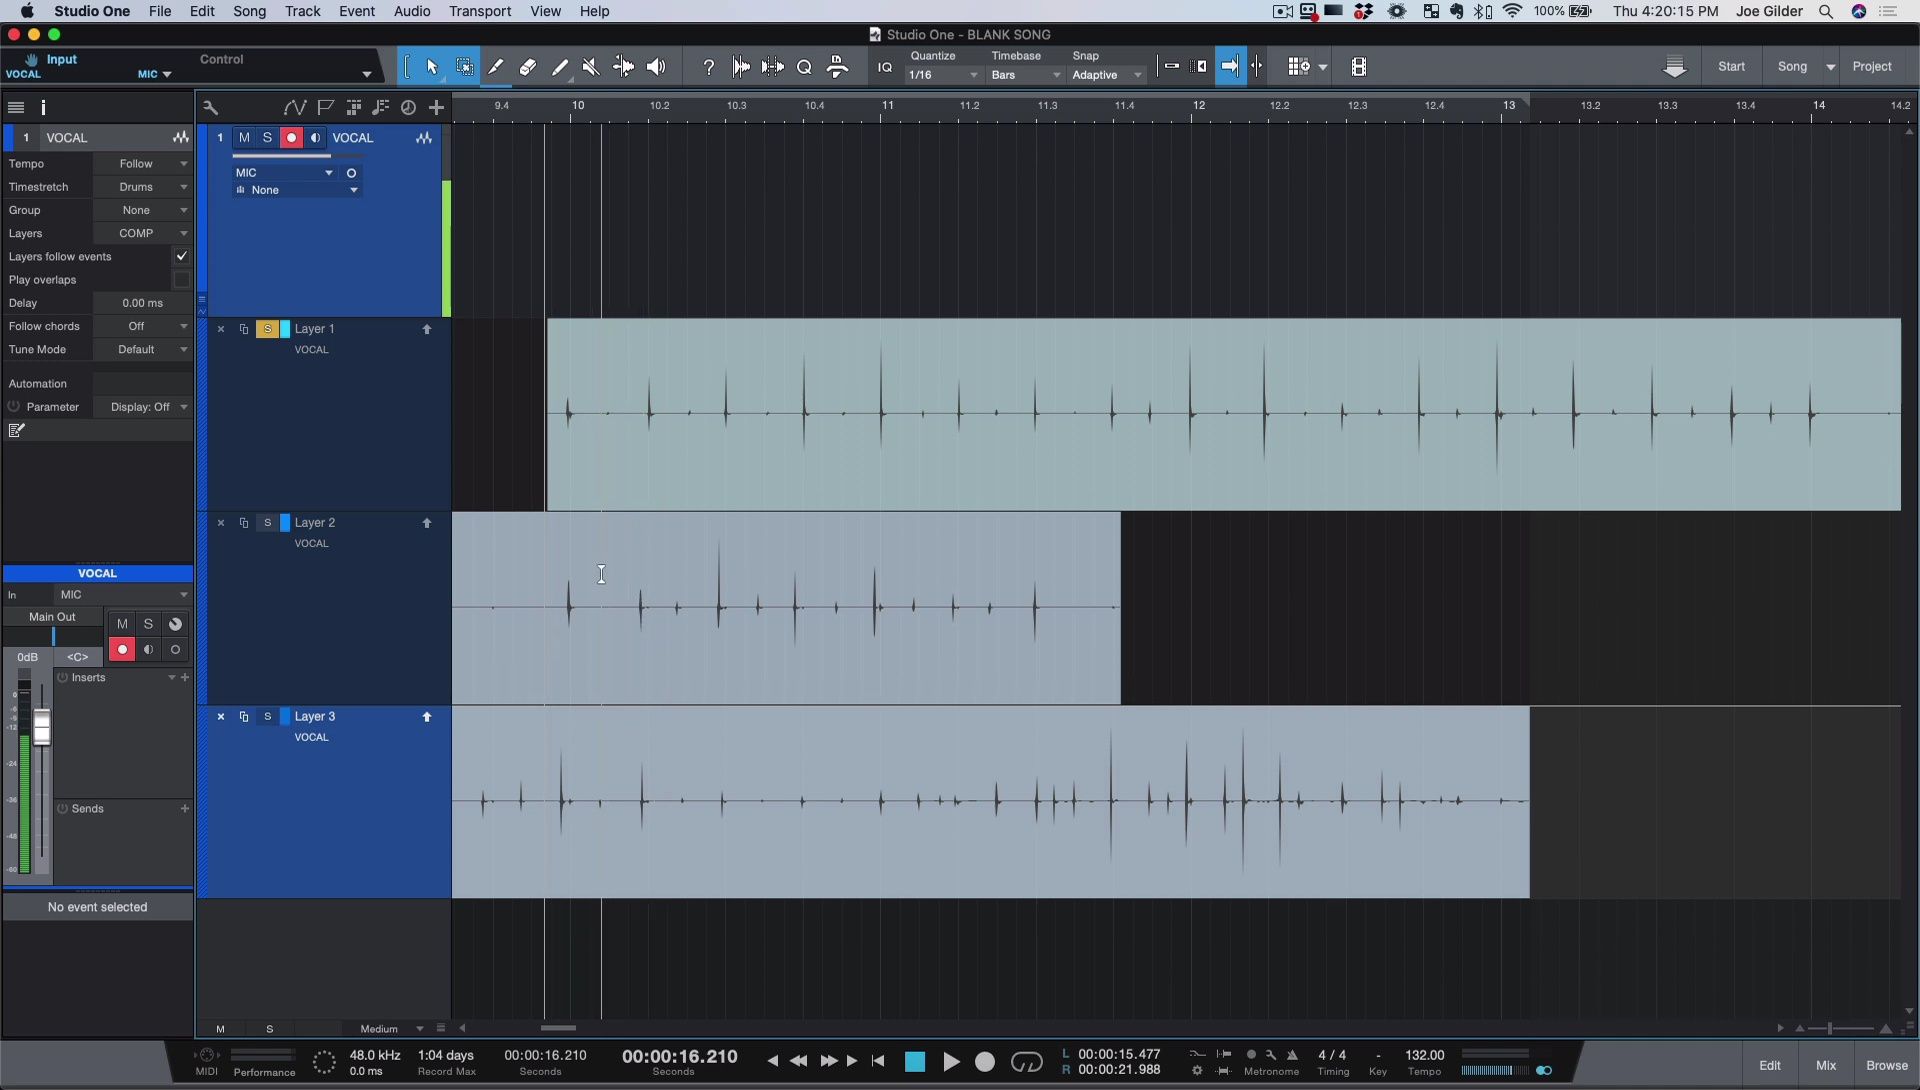Open track notes pencil icon in Inspector
The image size is (1920, 1090).
click(16, 430)
